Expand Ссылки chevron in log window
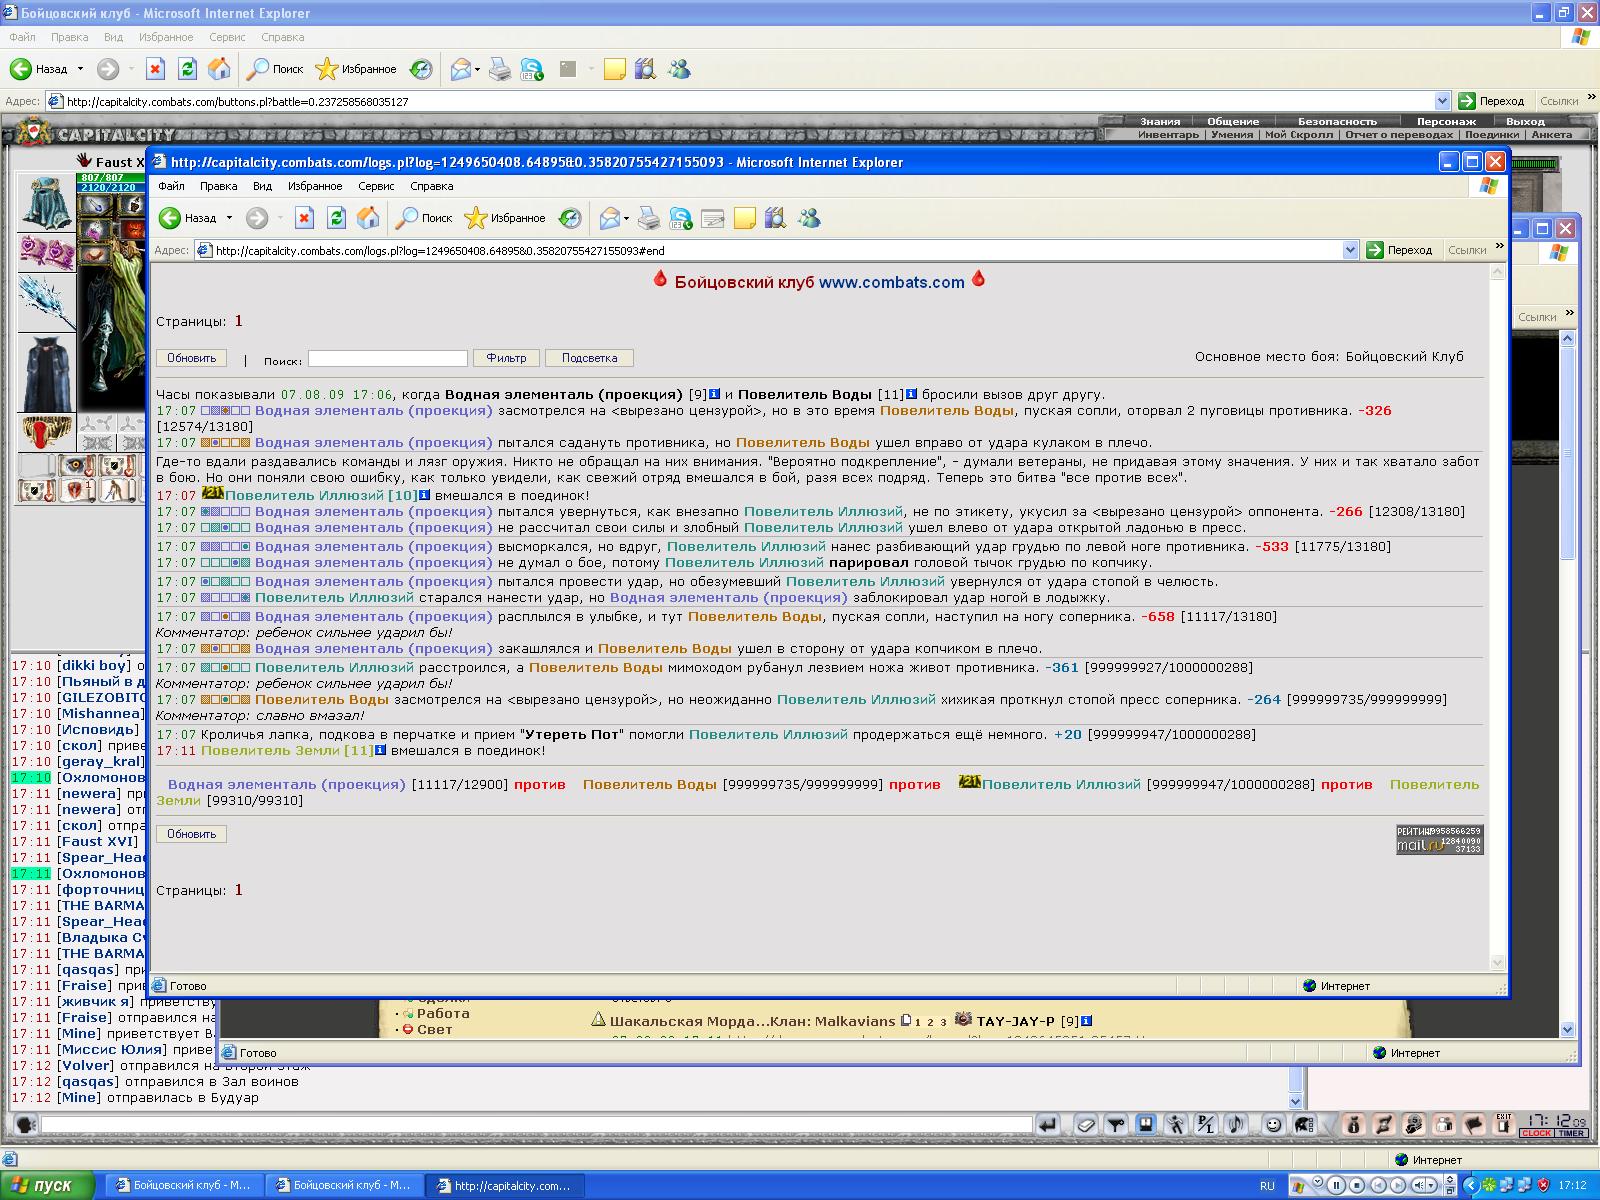Screen dimensions: 1600x1200 coord(1499,246)
